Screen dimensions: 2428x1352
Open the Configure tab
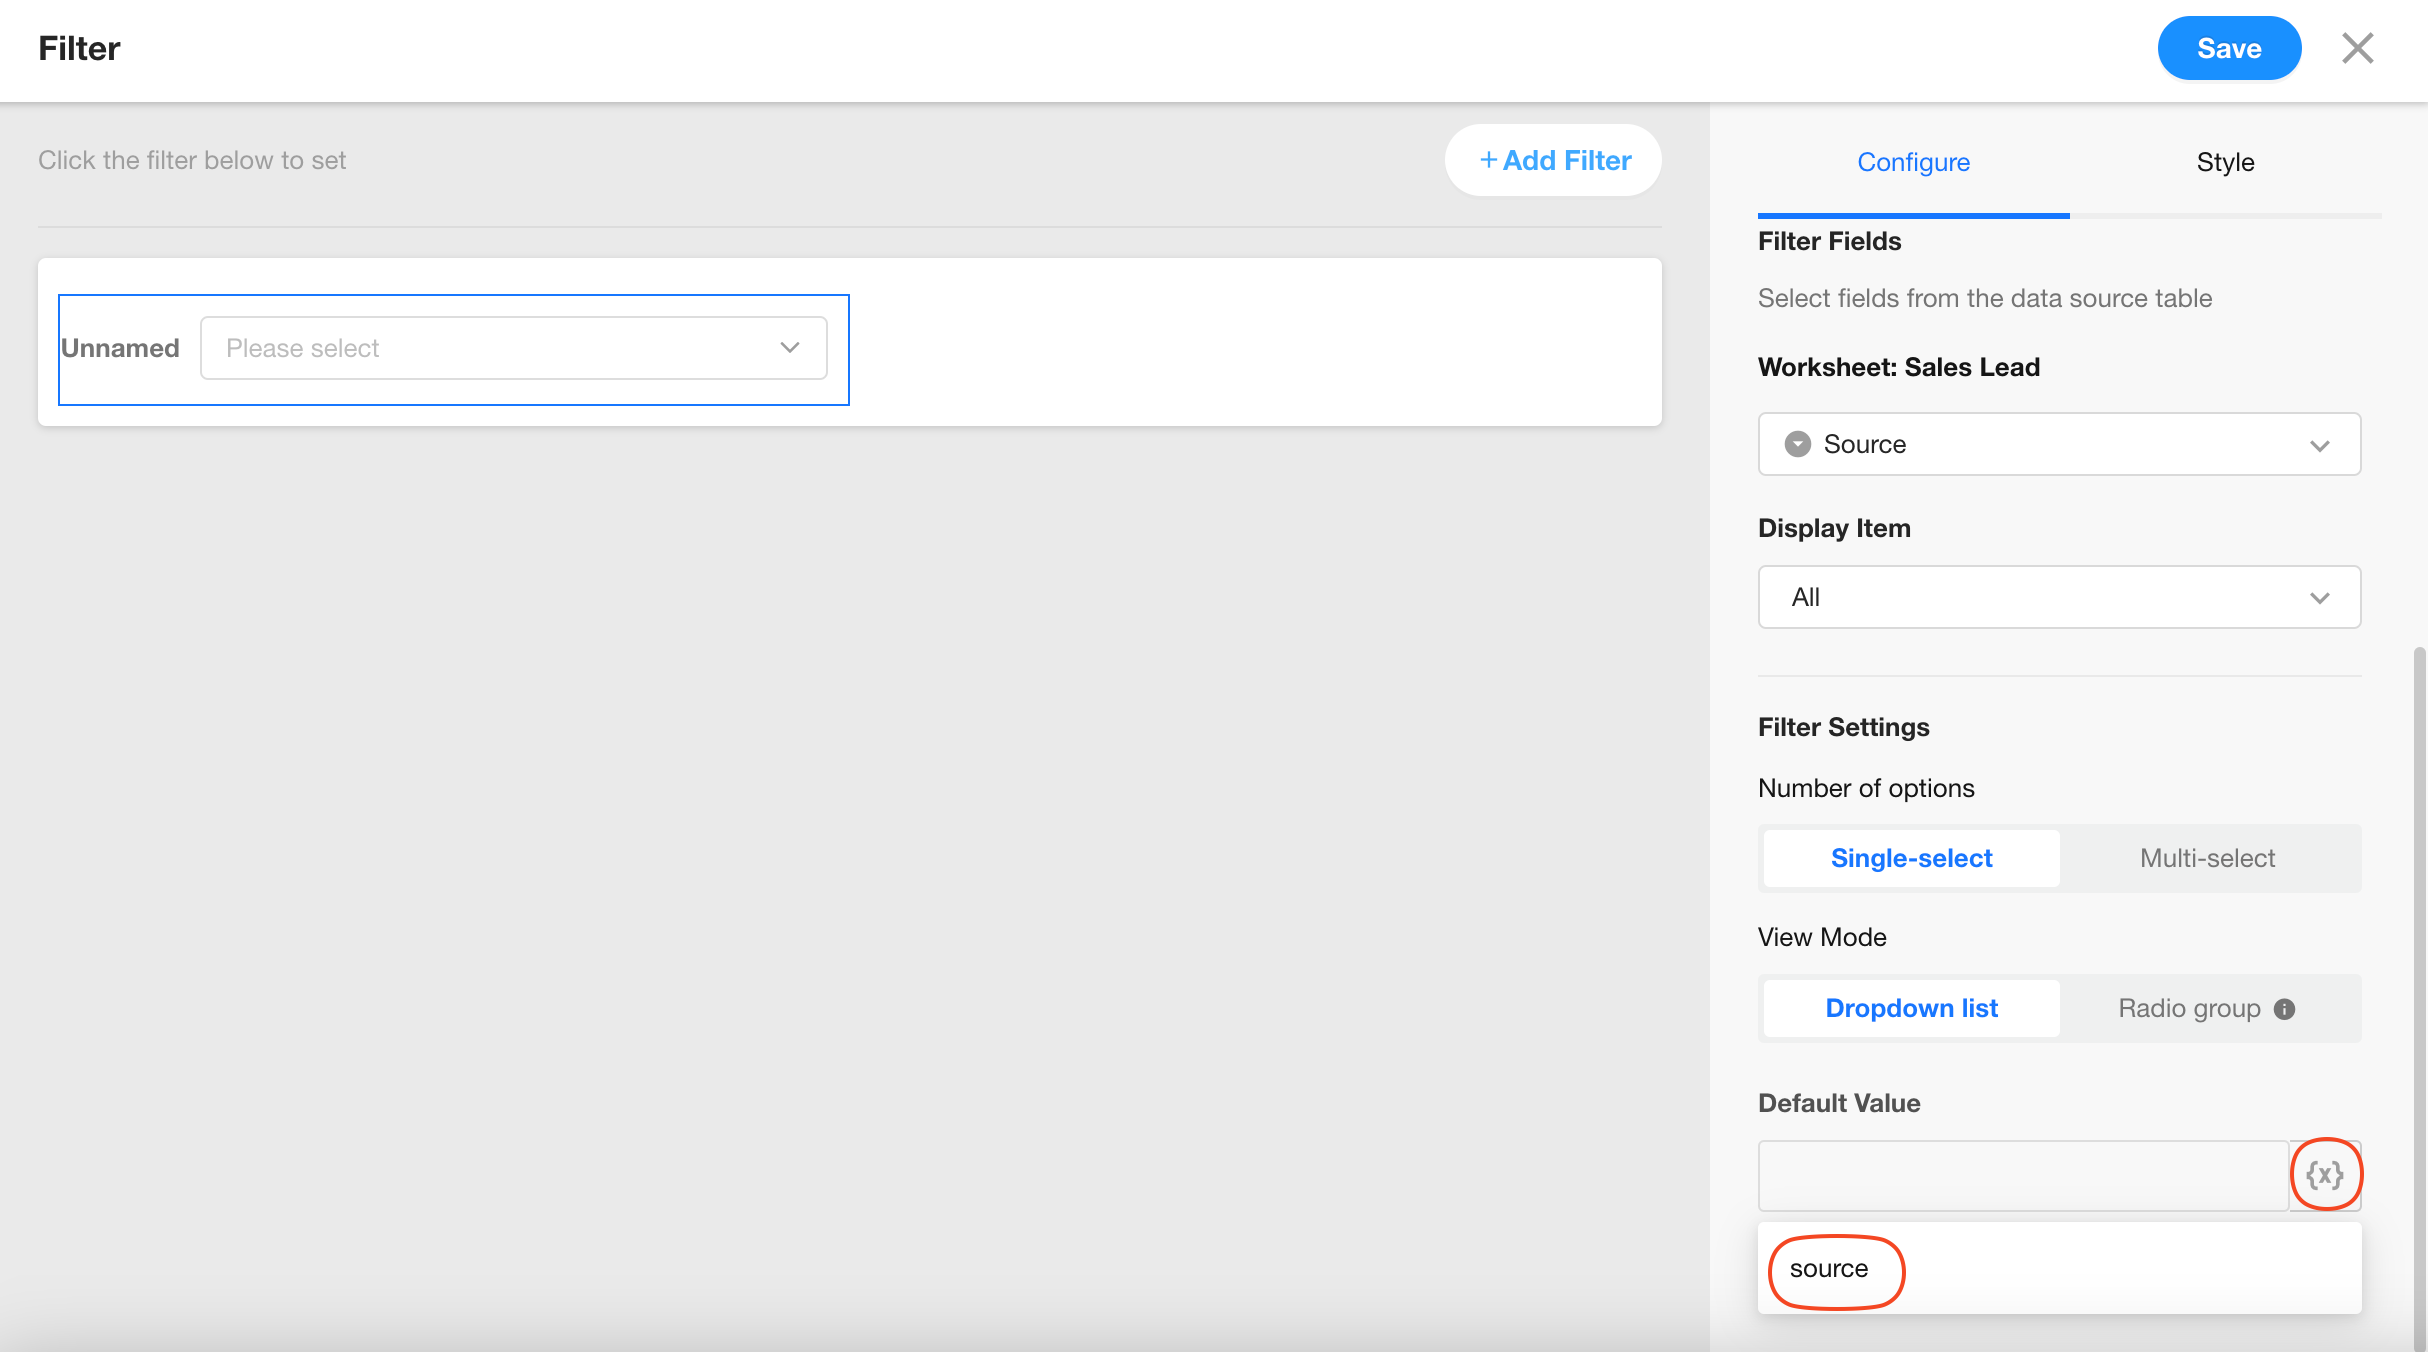[x=1913, y=162]
